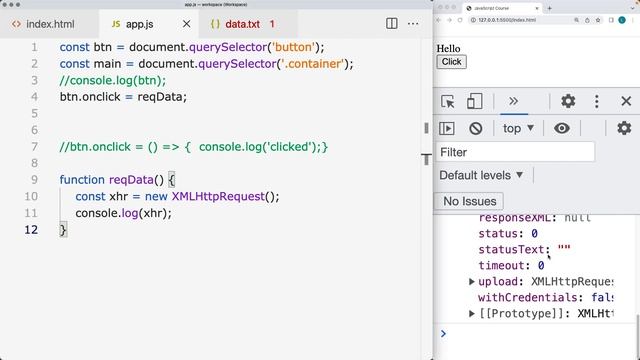
Task: Click the browser address bar URL
Action: [x=507, y=20]
